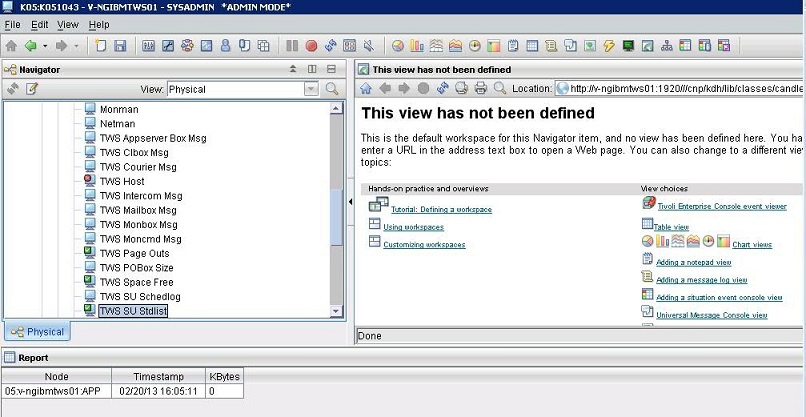
Task: Add an area chart view from toolbar
Action: (455, 46)
